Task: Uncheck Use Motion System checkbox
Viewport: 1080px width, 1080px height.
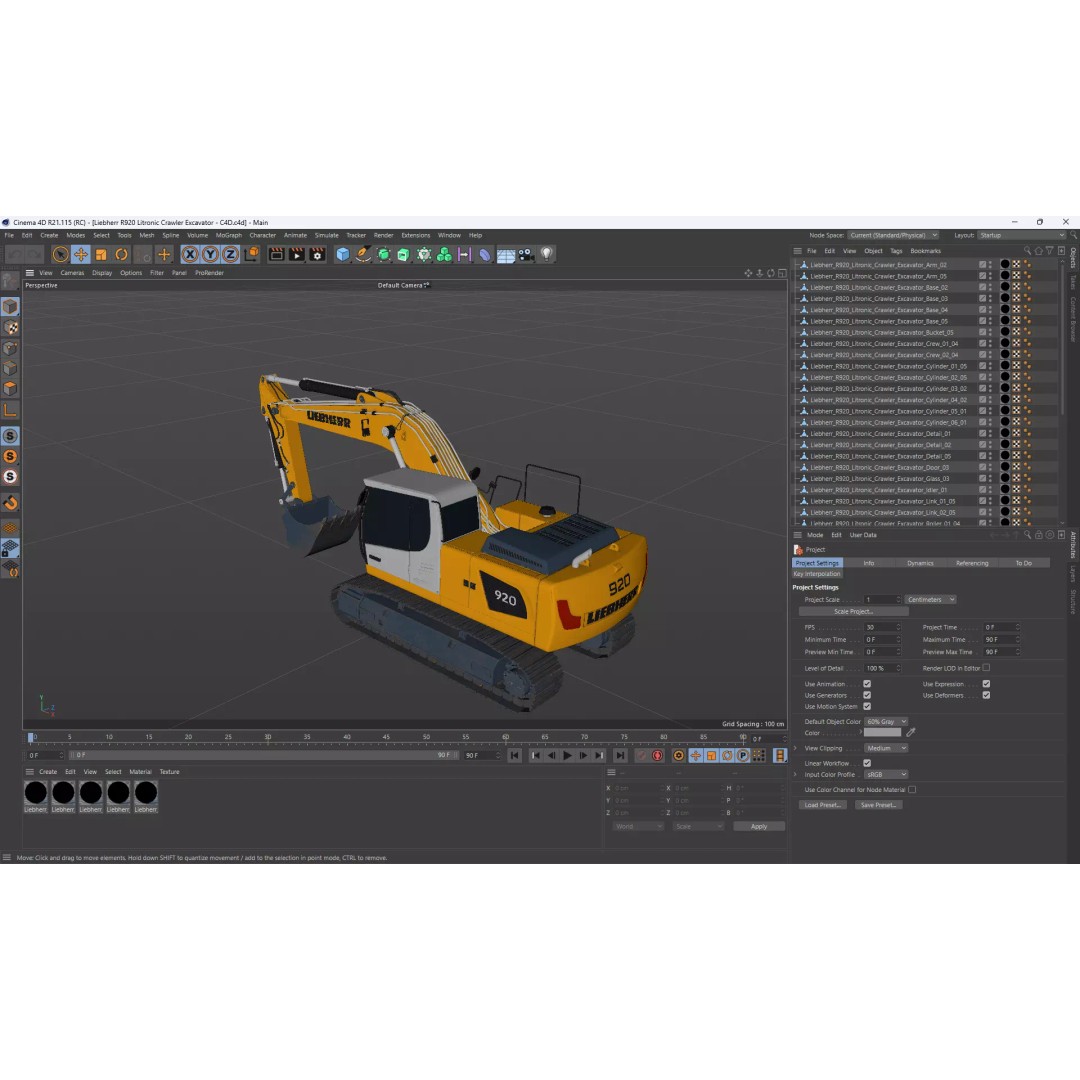Action: (867, 706)
